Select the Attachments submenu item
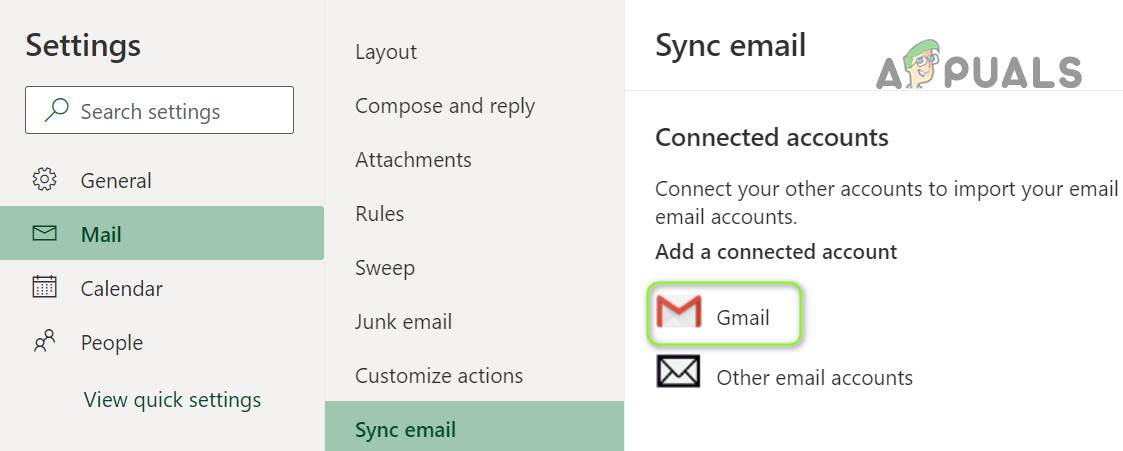This screenshot has width=1123, height=451. click(x=413, y=160)
